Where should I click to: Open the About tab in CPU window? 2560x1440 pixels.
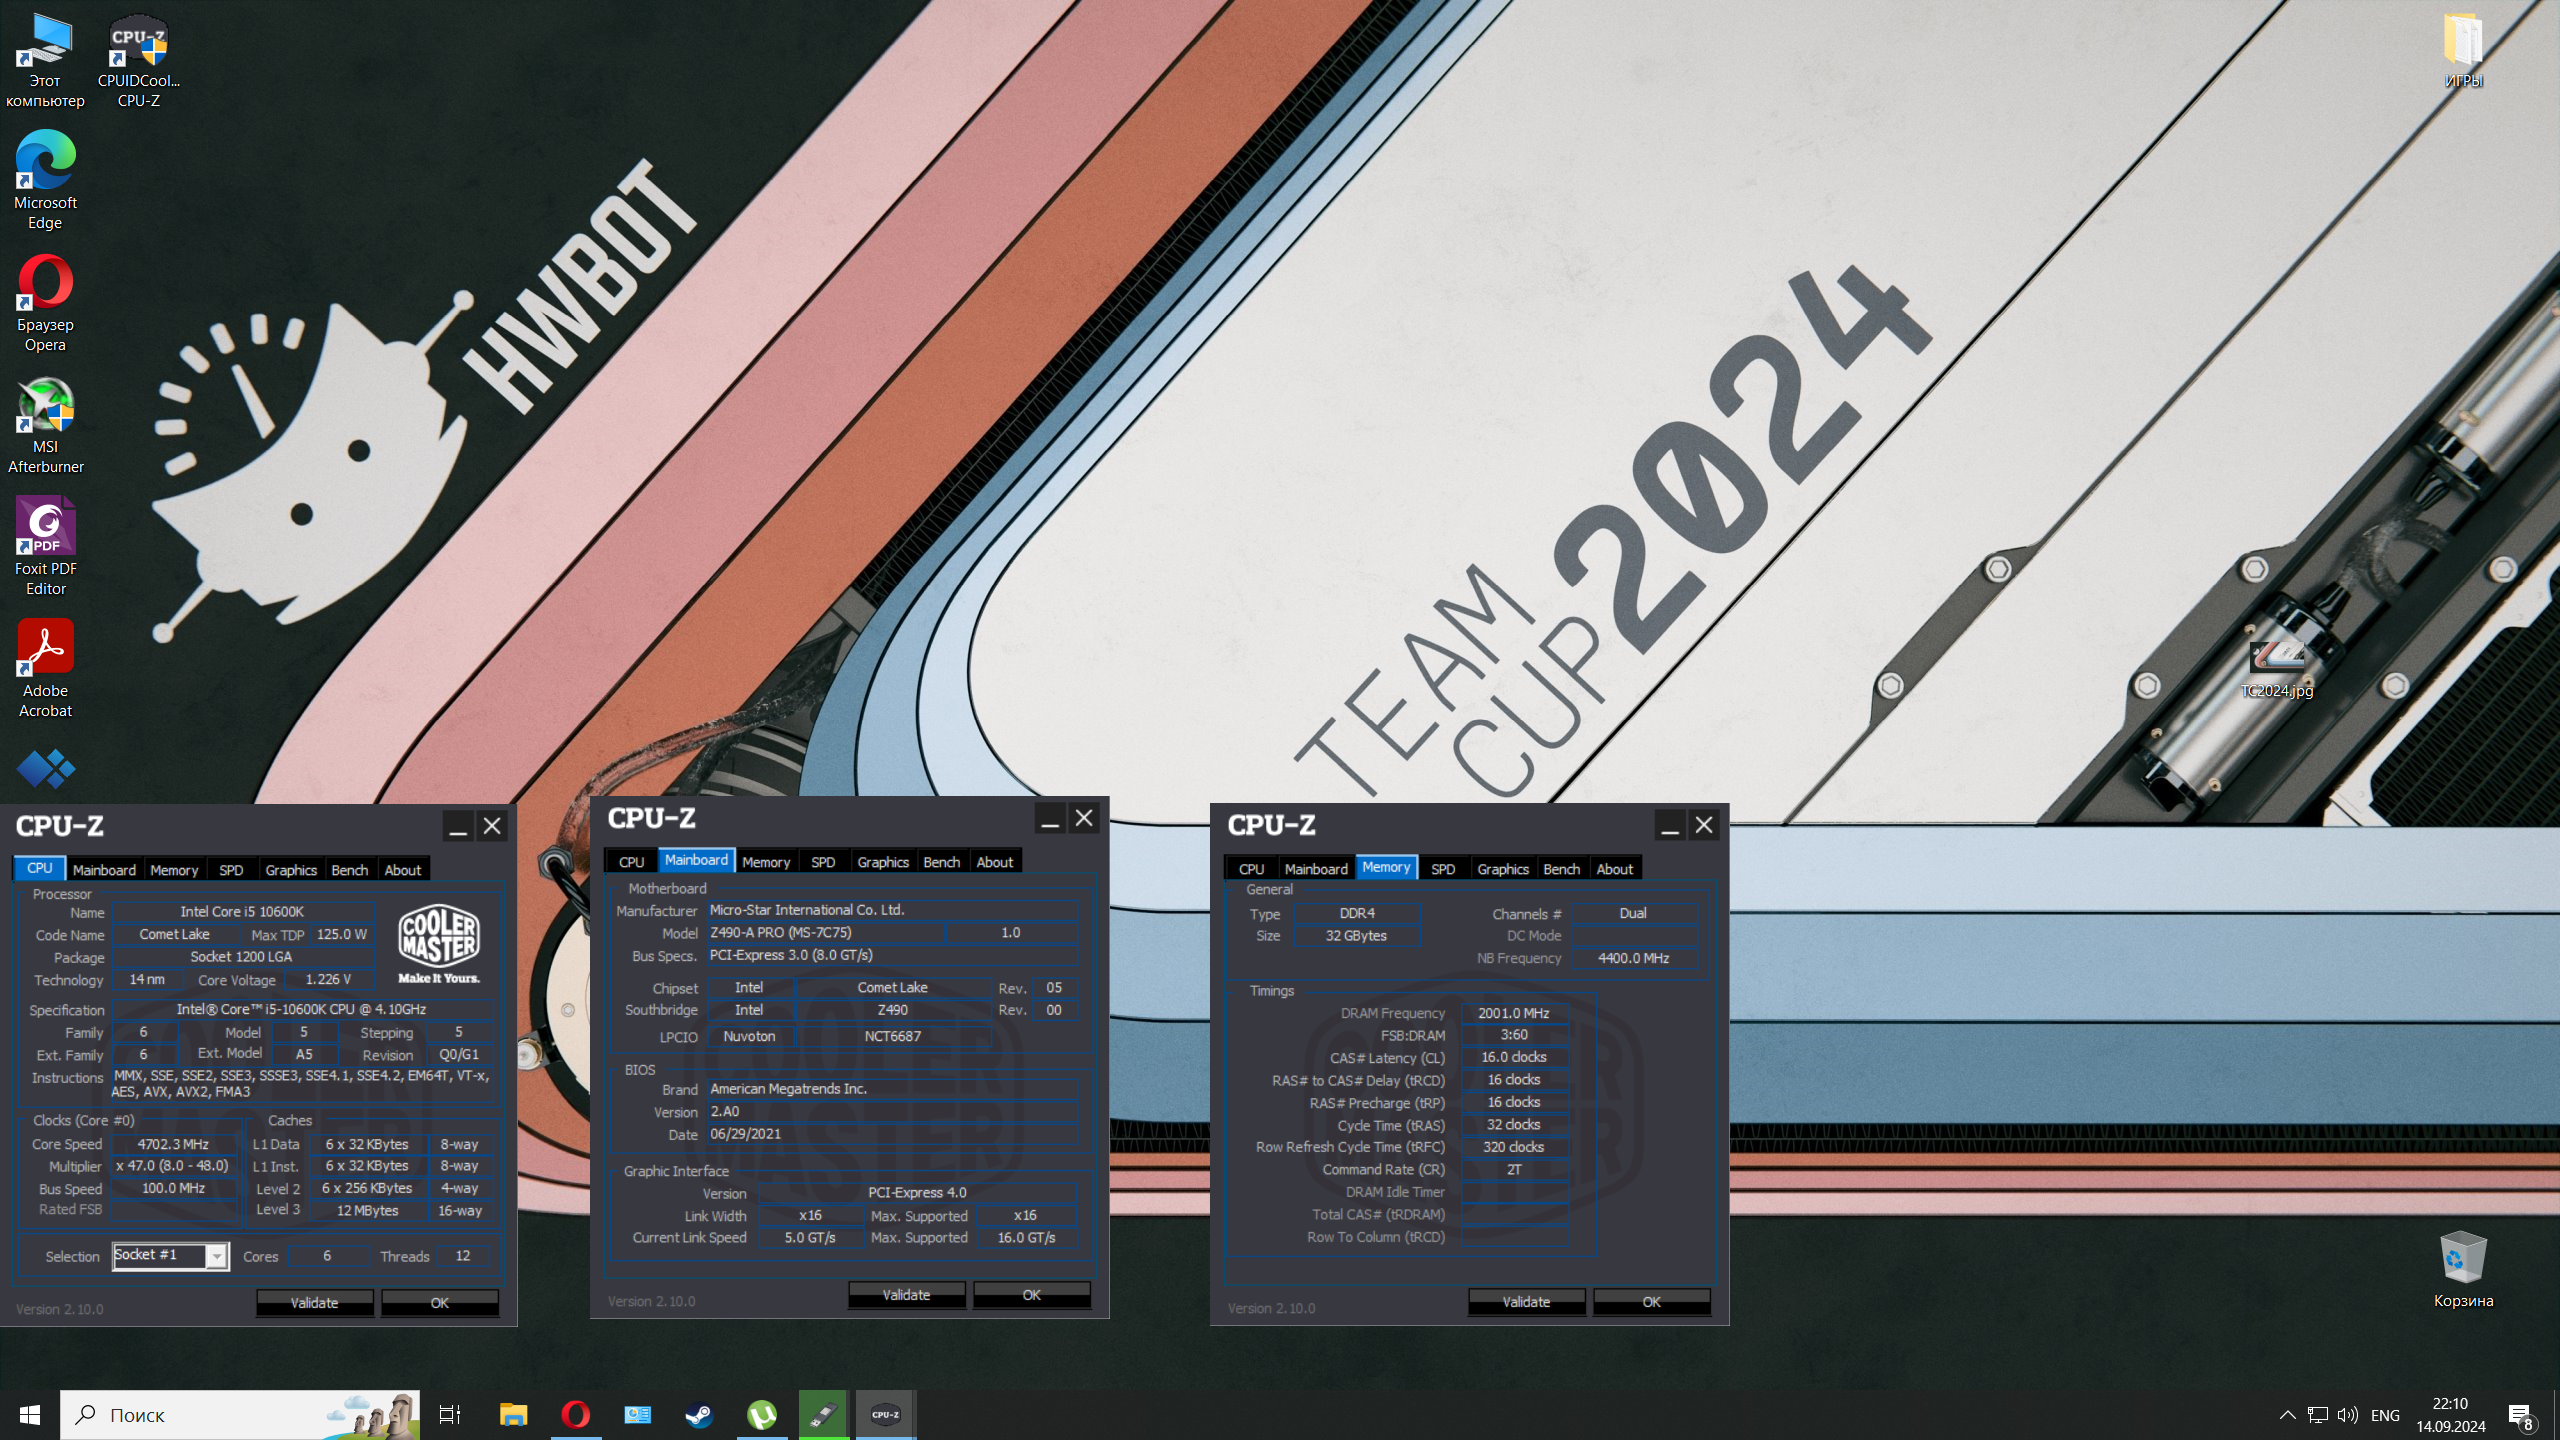(x=403, y=869)
